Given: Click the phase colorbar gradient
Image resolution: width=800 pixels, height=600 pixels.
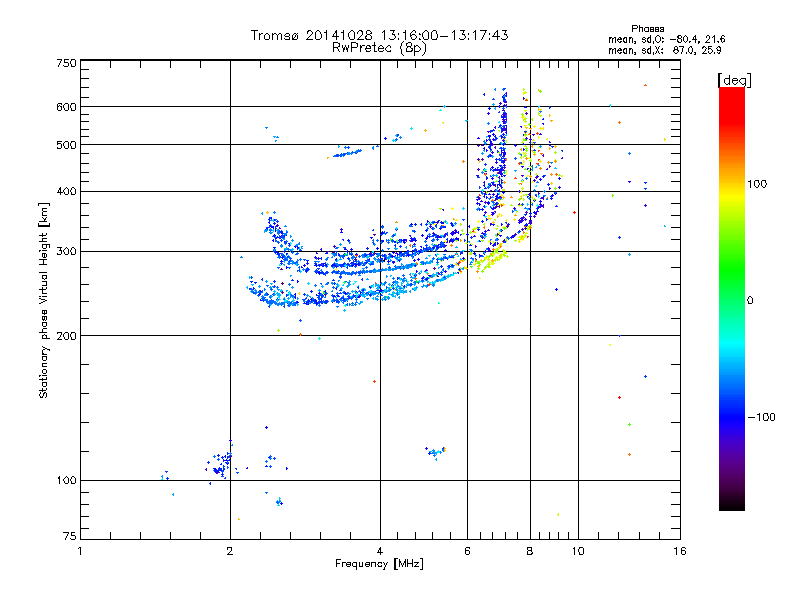Looking at the screenshot, I should (732, 298).
